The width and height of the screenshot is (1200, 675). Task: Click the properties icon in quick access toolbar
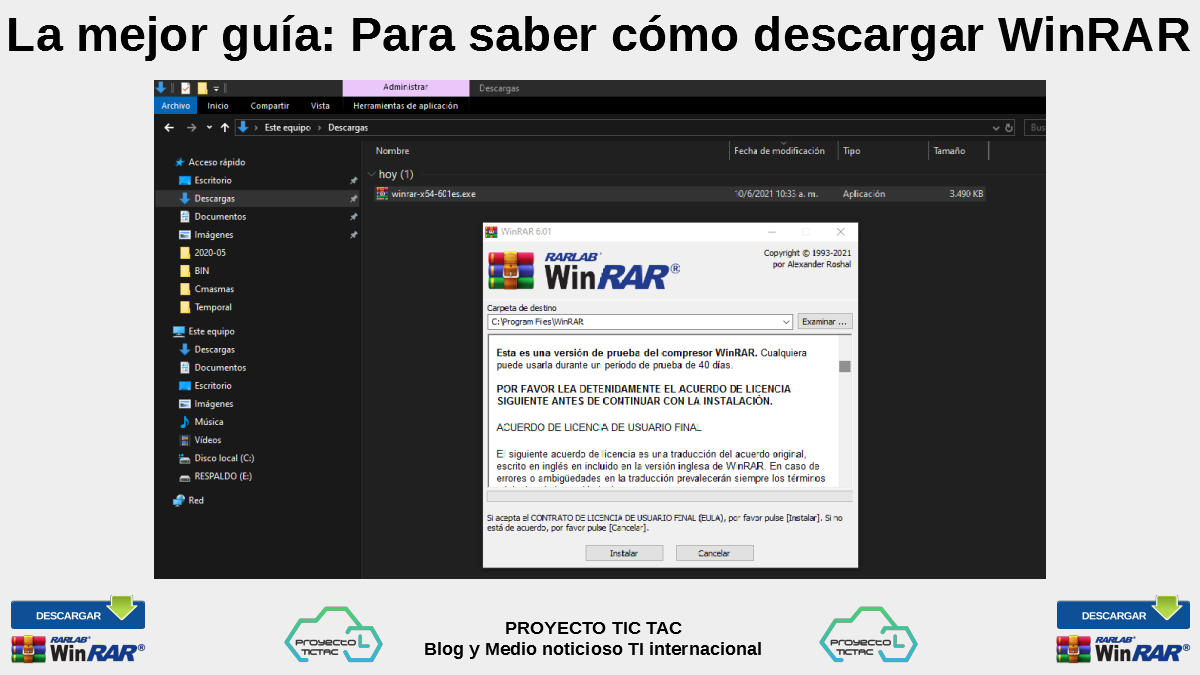pos(185,88)
